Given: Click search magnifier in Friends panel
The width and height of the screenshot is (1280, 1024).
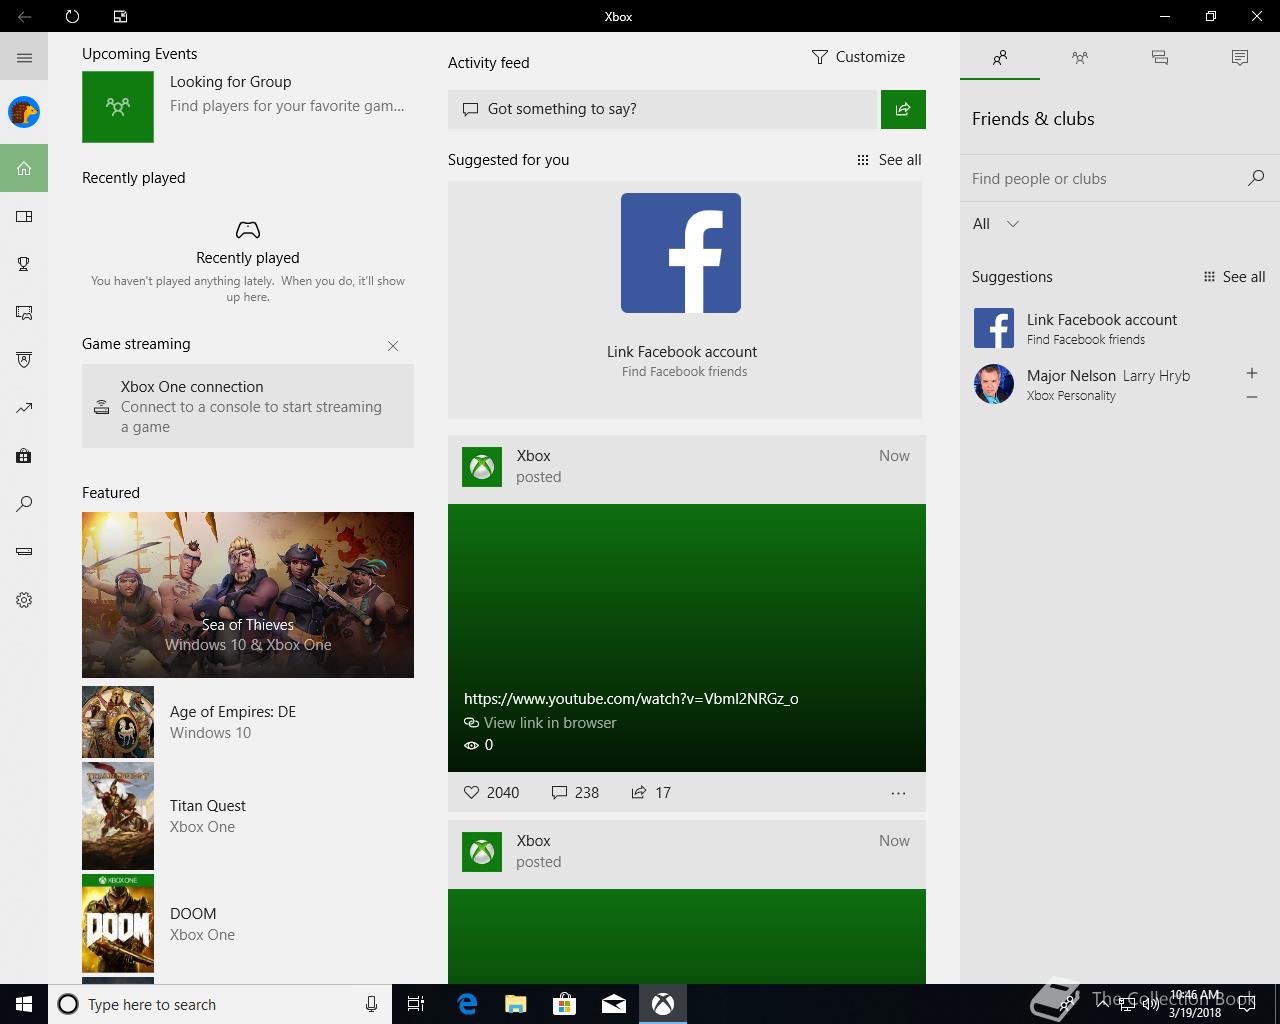Looking at the screenshot, I should [1256, 178].
